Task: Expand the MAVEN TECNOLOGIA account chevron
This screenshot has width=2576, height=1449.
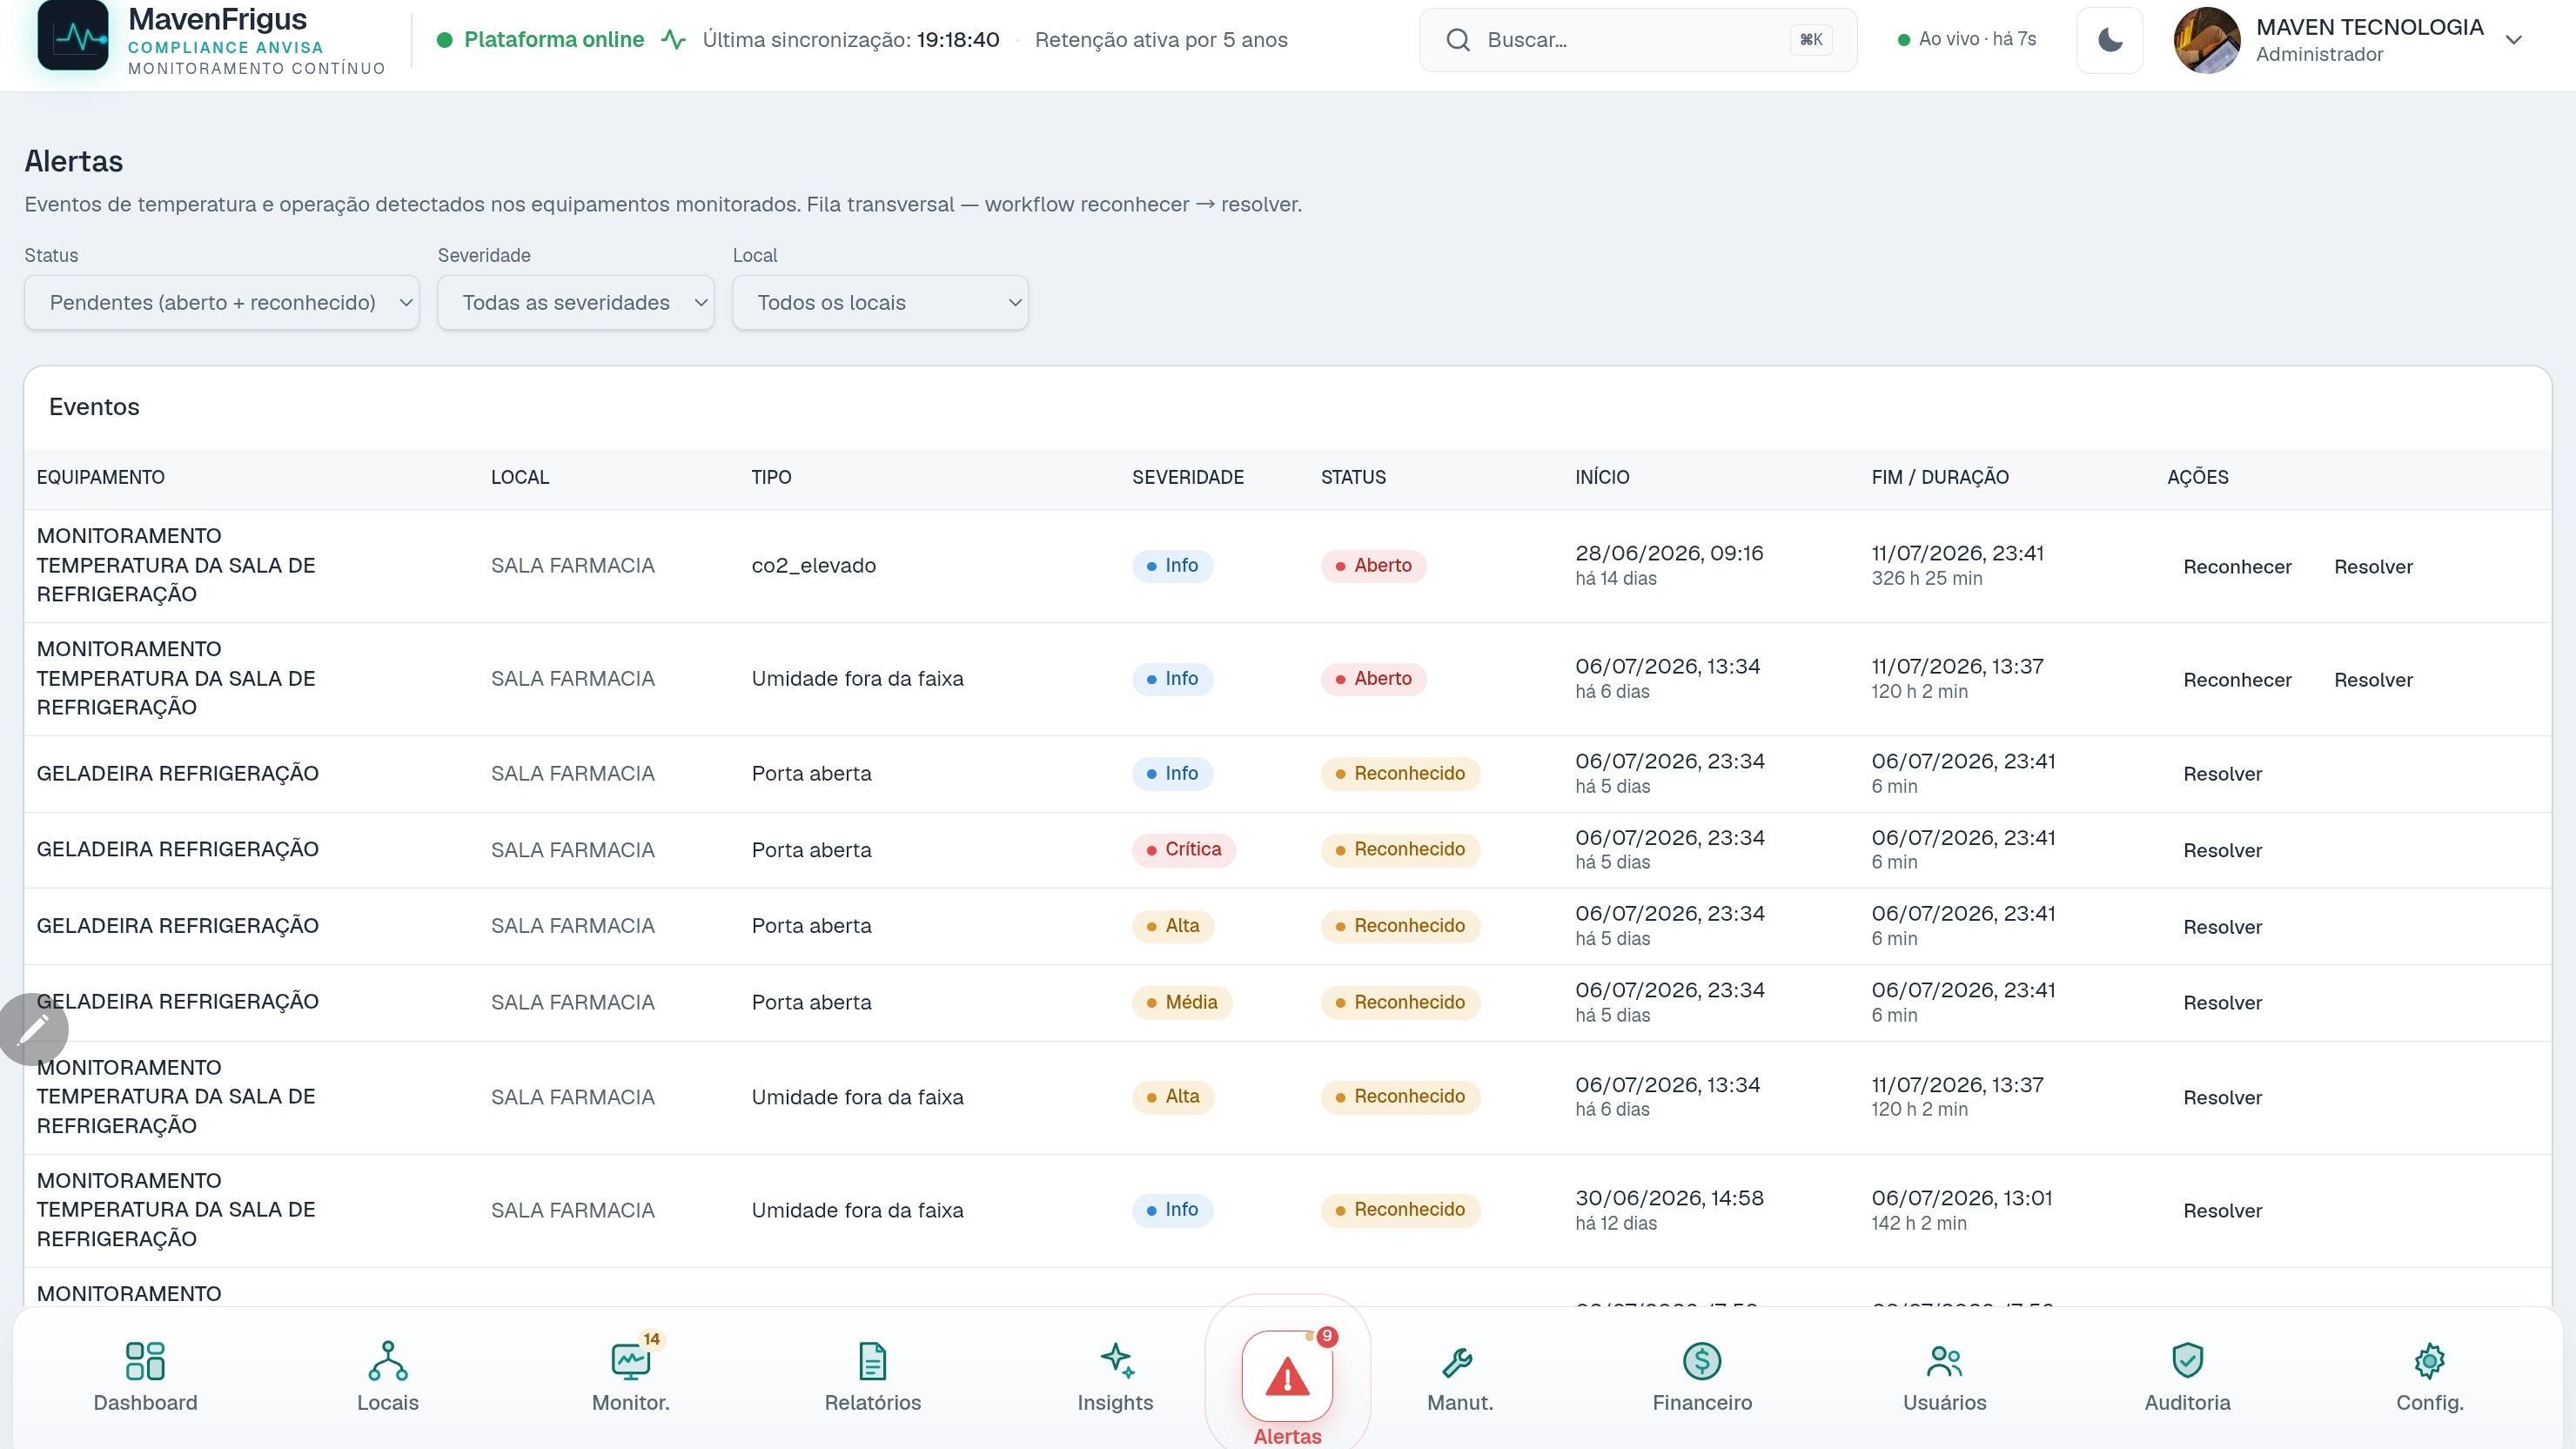Action: pyautogui.click(x=2513, y=40)
